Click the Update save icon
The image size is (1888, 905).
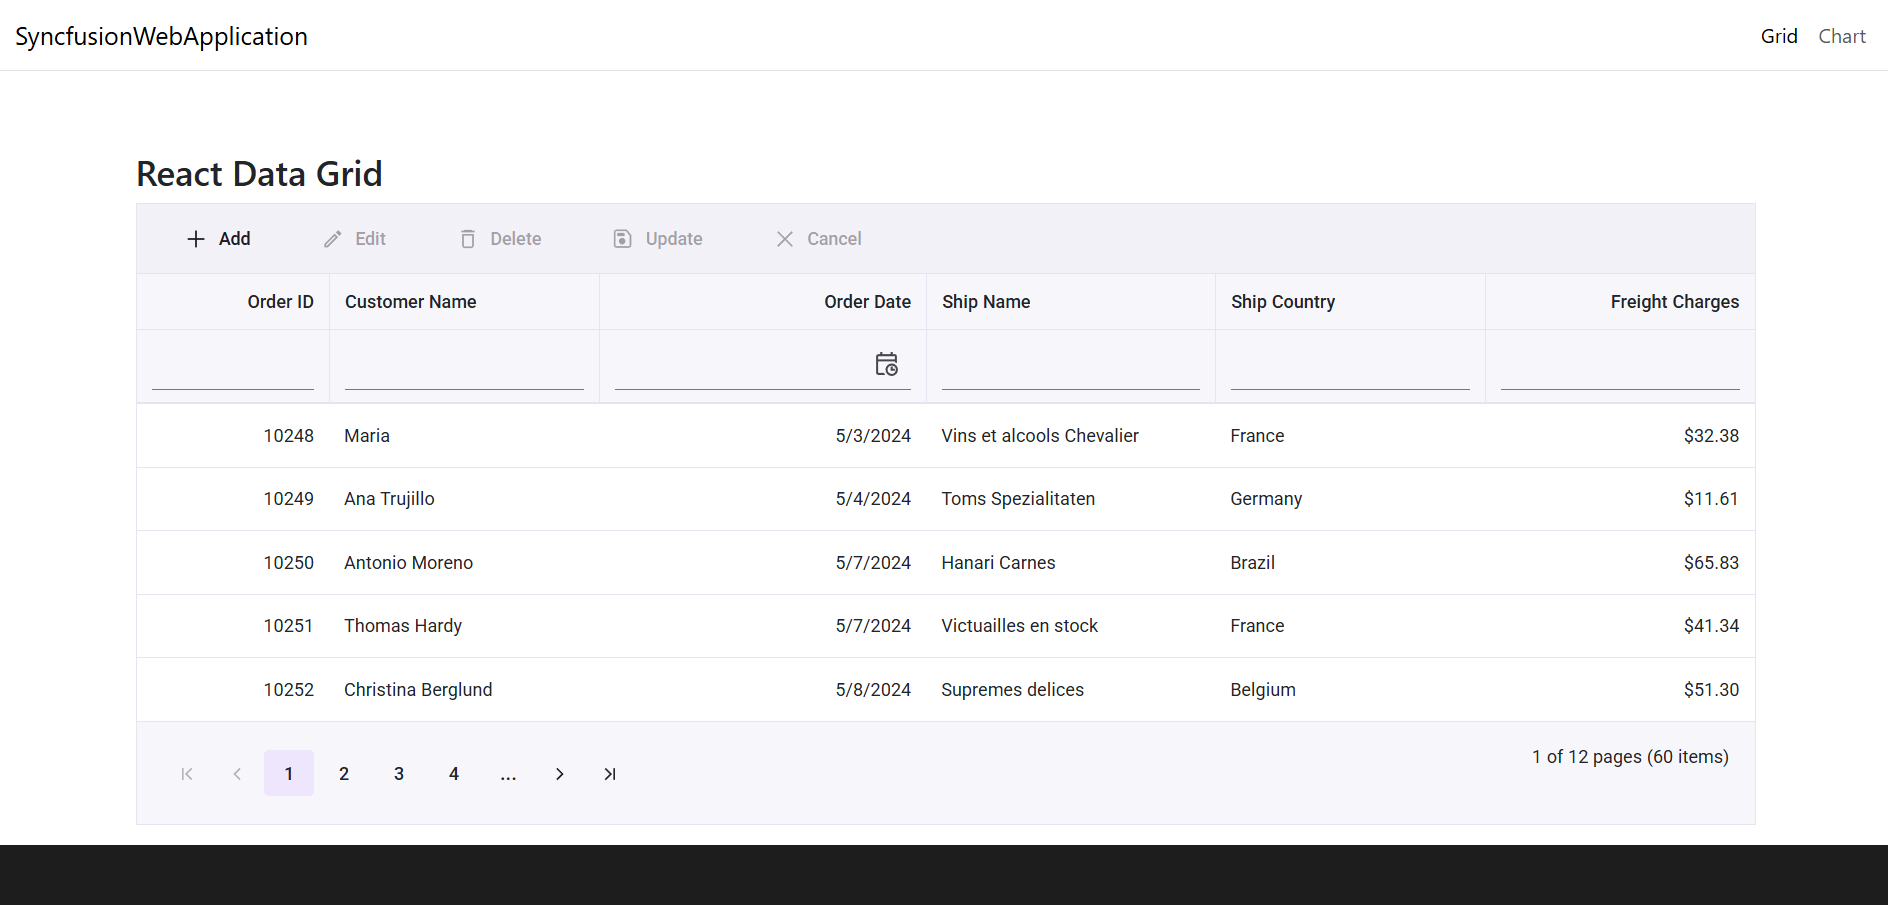[x=622, y=239]
